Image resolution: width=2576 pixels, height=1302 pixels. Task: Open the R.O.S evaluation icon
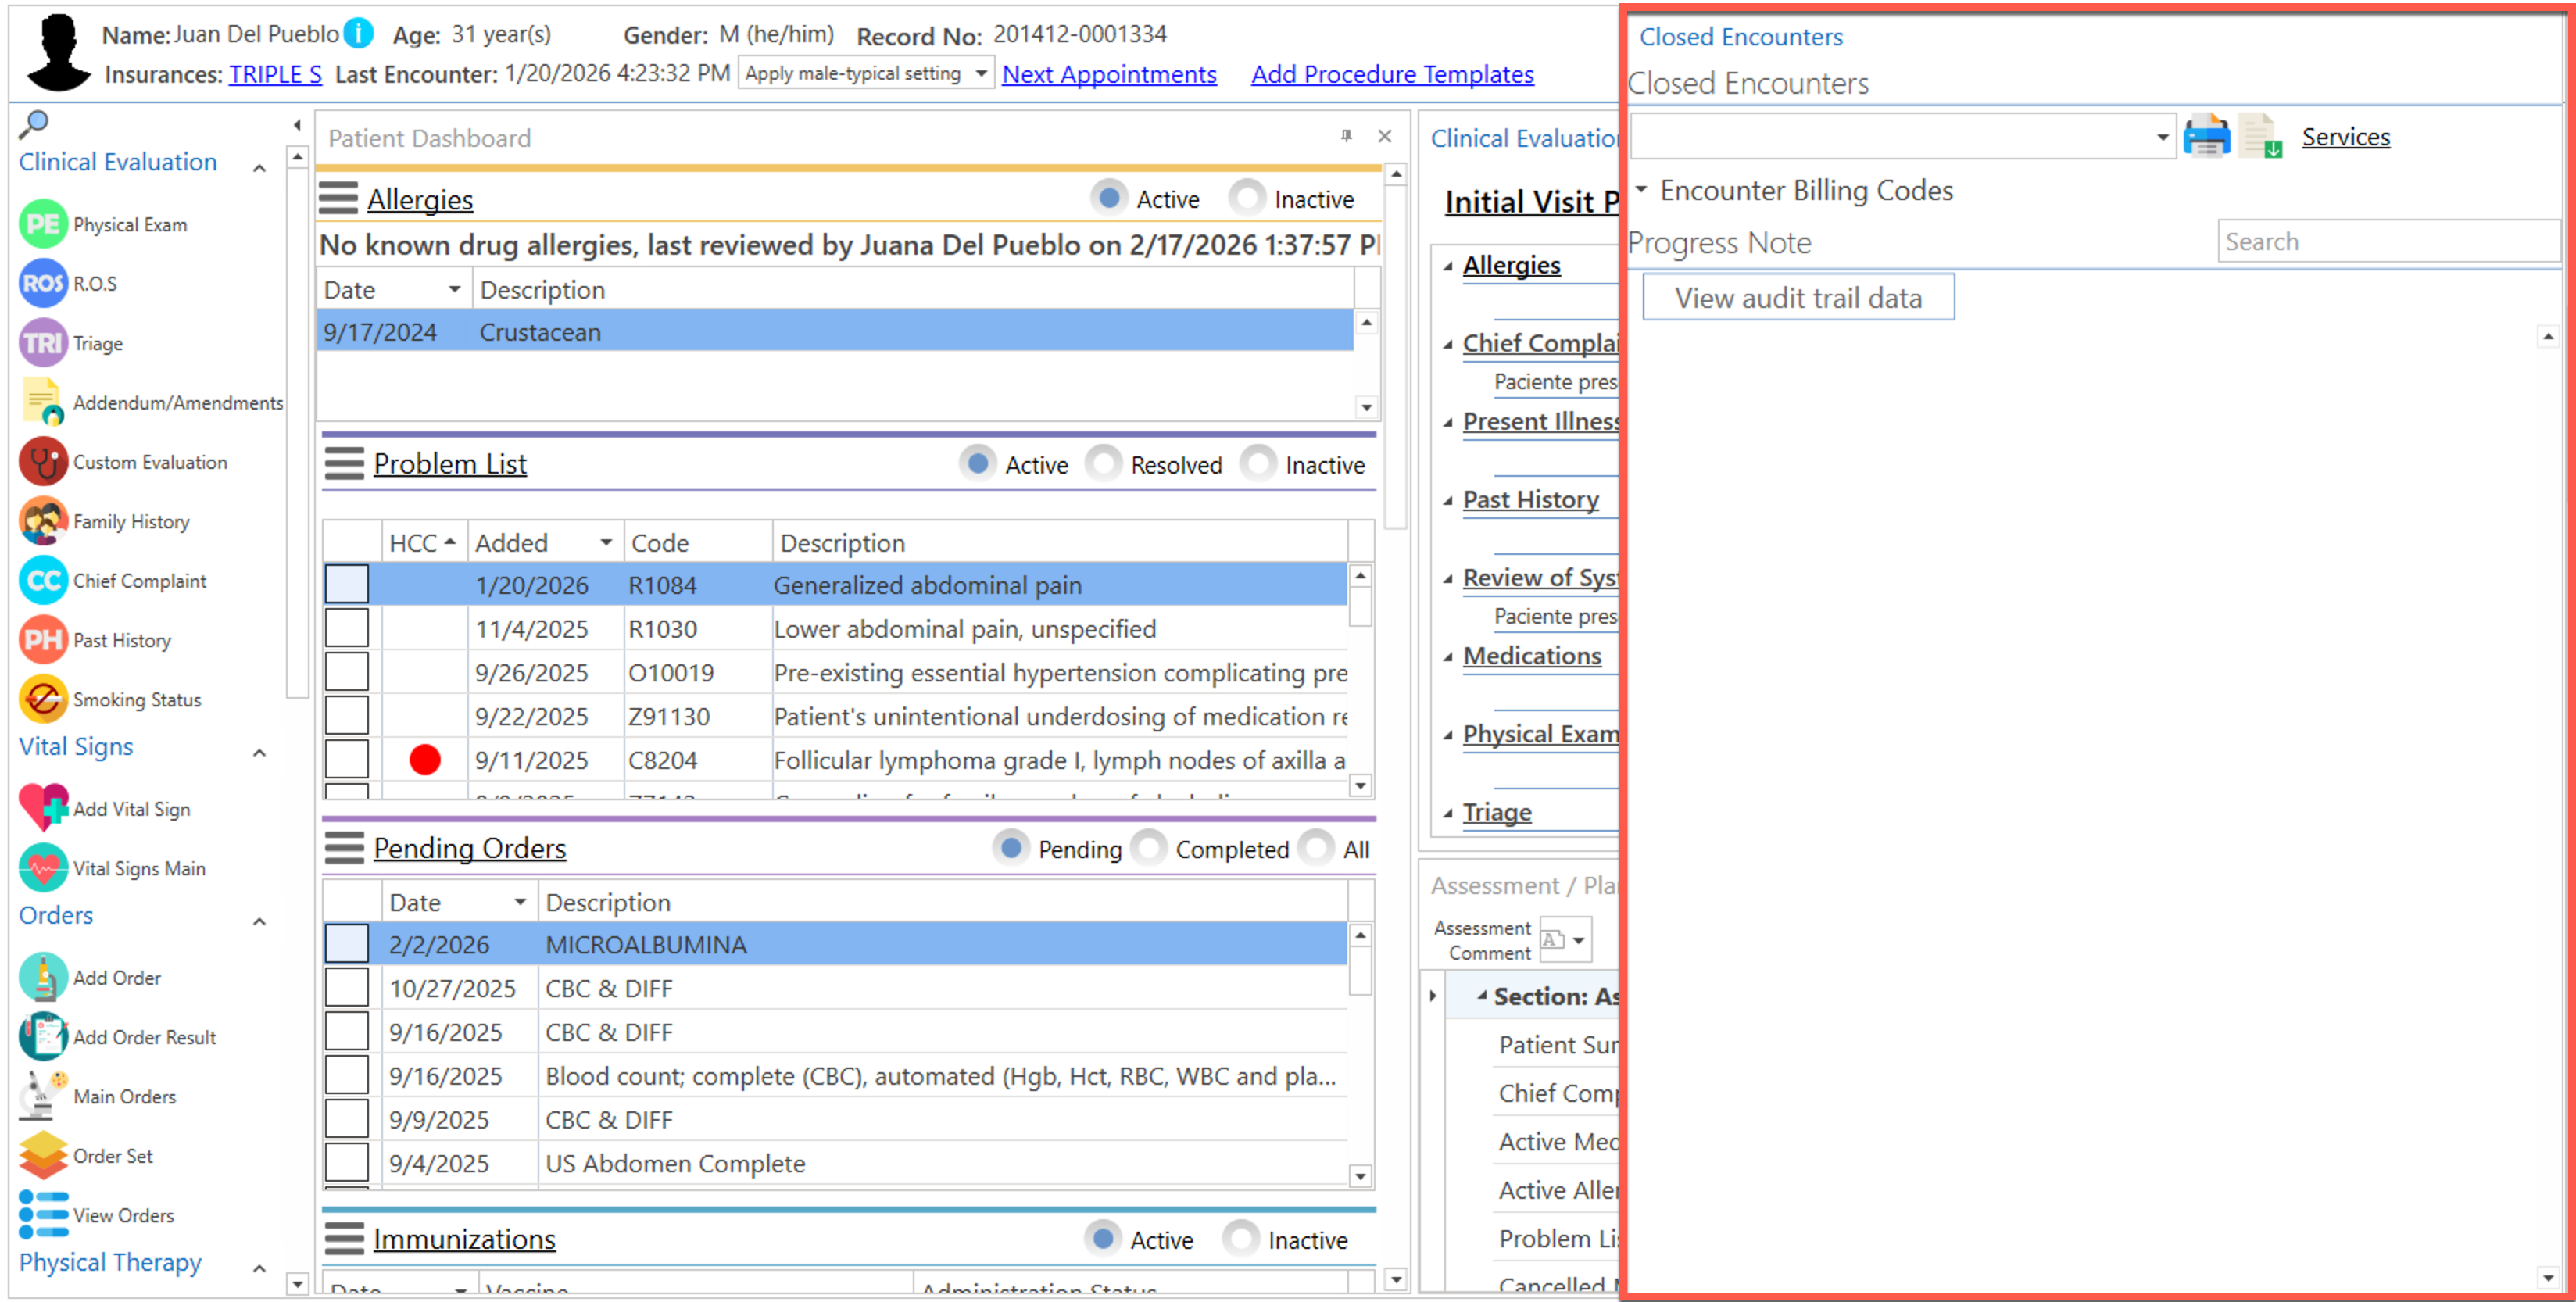[x=43, y=284]
